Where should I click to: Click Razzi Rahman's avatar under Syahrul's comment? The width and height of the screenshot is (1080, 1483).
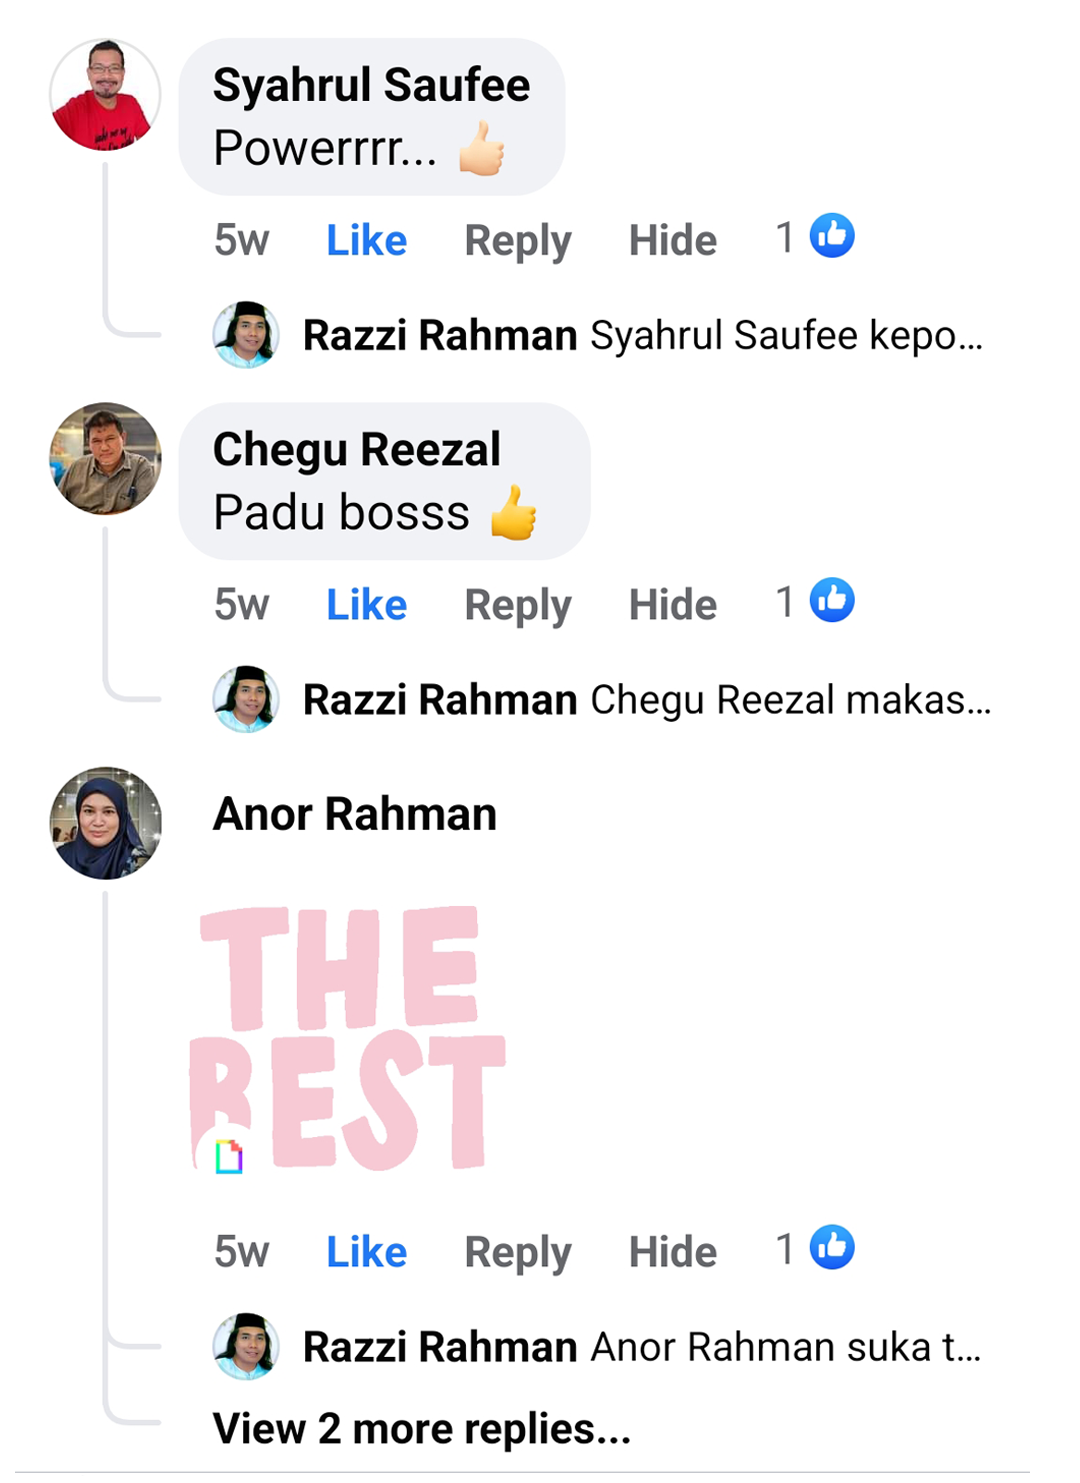[x=246, y=335]
